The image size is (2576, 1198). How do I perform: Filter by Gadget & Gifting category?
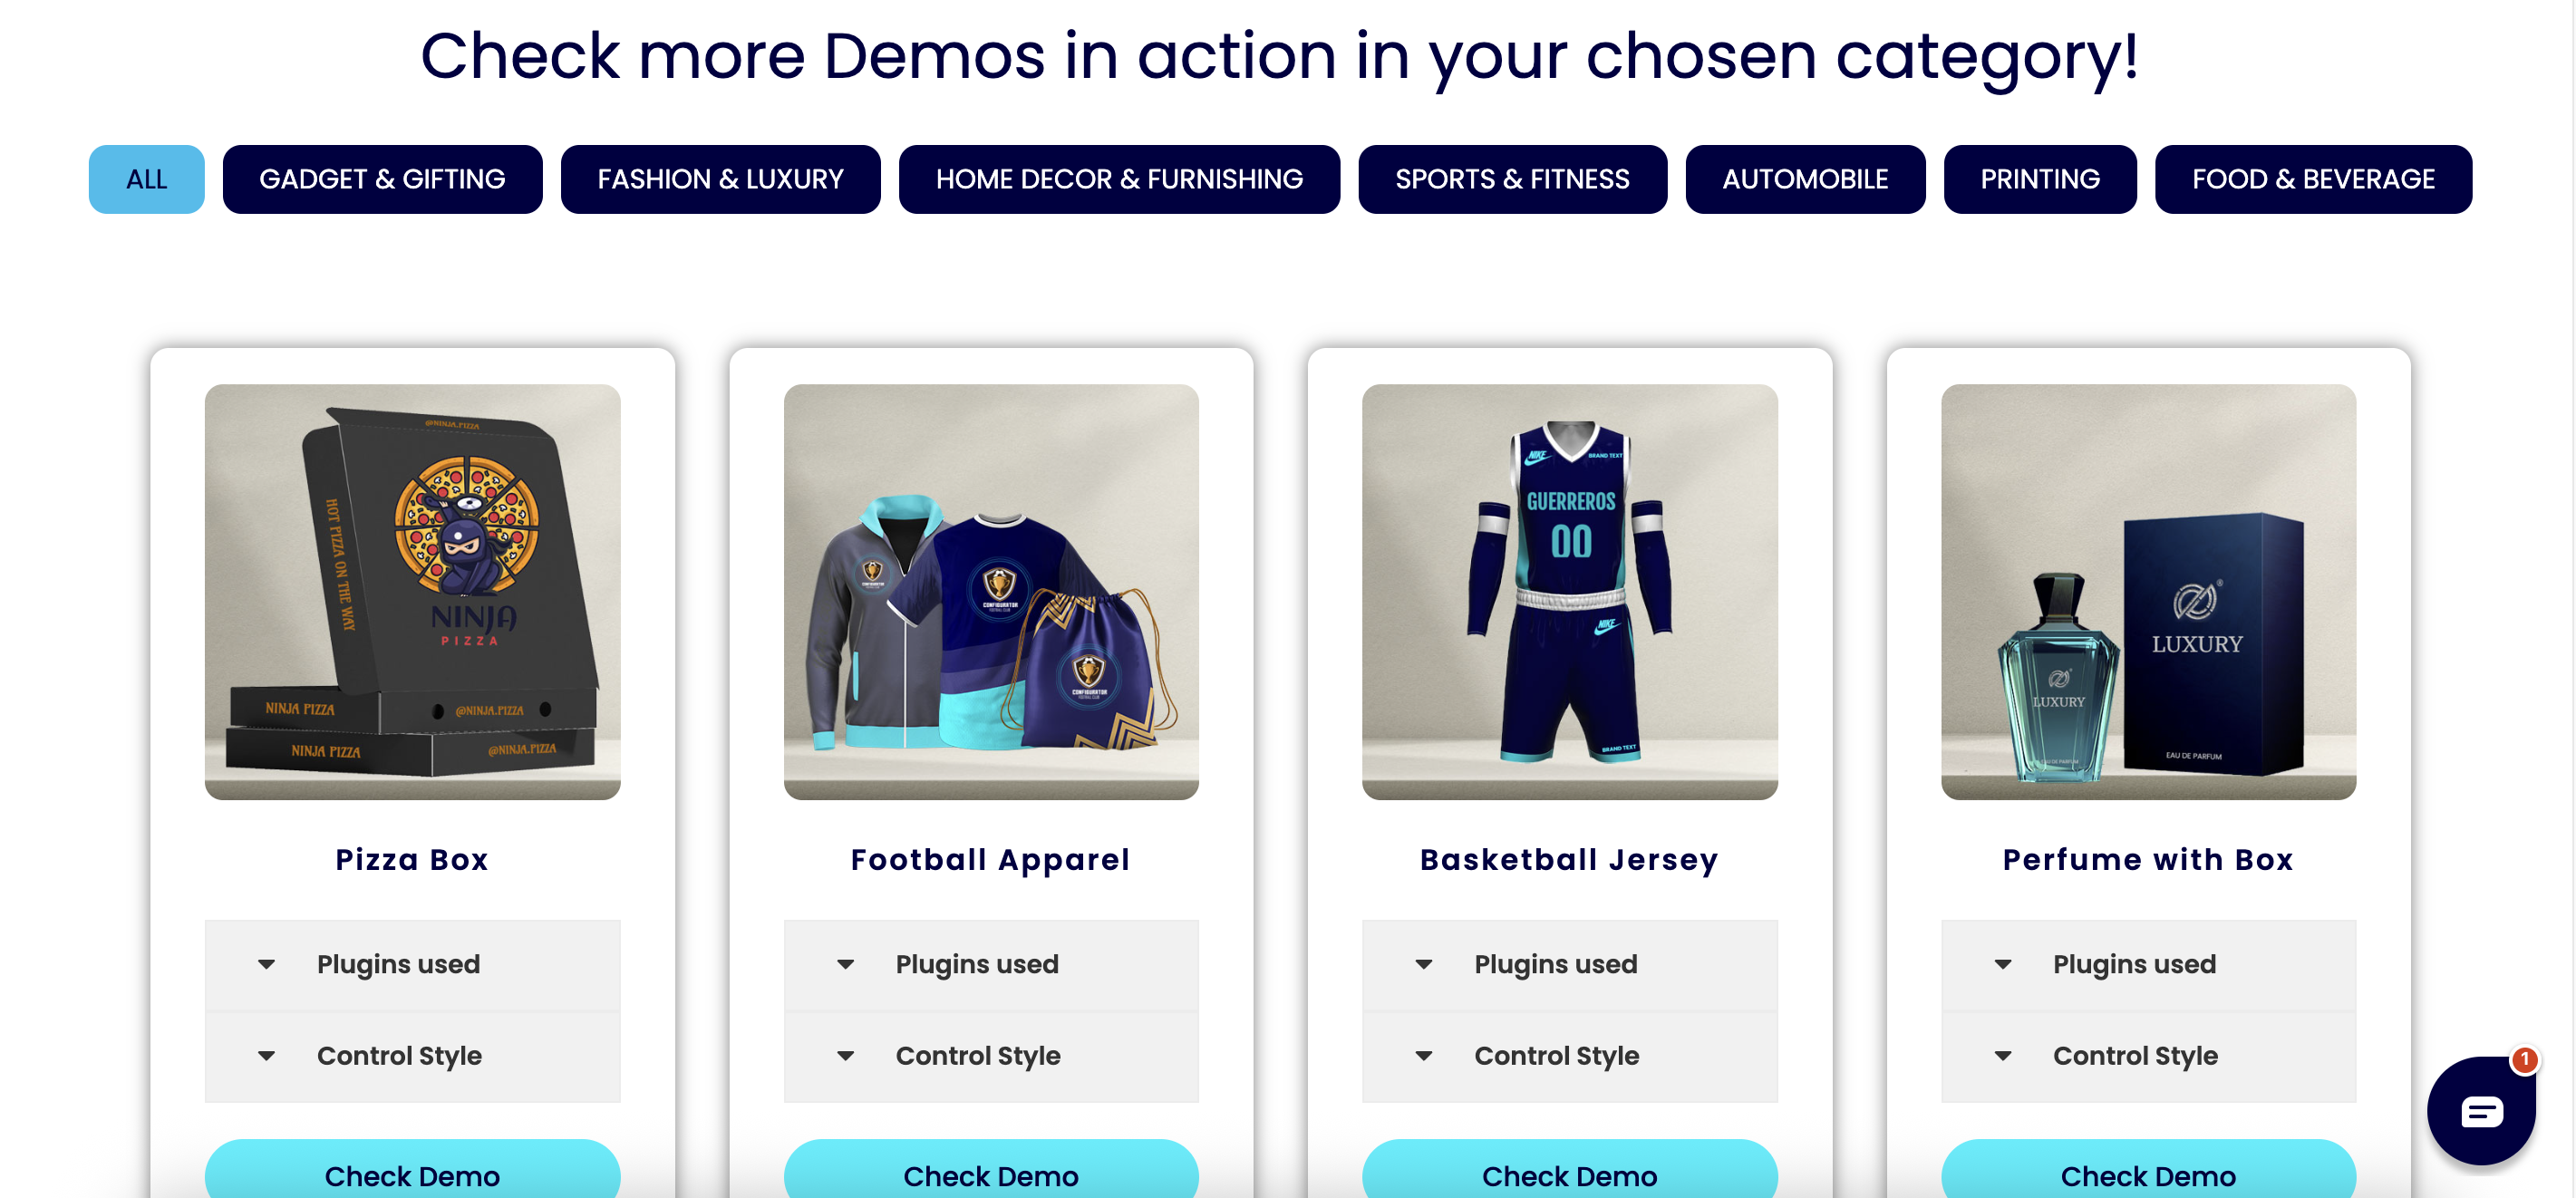point(382,179)
